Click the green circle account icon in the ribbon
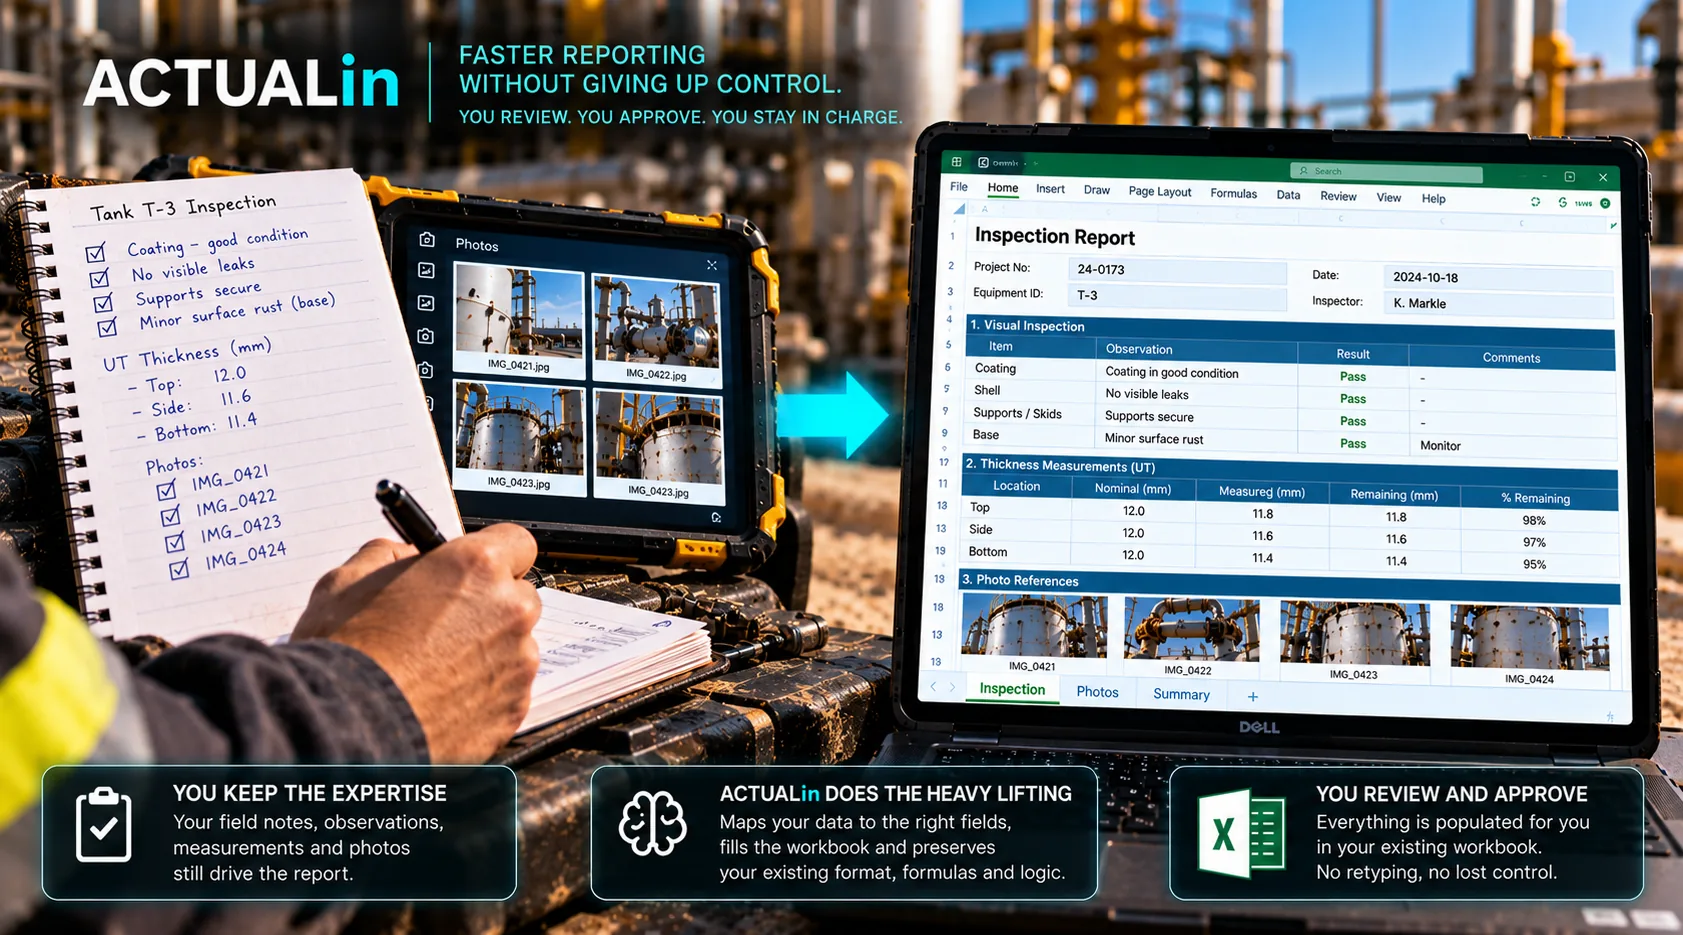1683x935 pixels. pos(1605,203)
